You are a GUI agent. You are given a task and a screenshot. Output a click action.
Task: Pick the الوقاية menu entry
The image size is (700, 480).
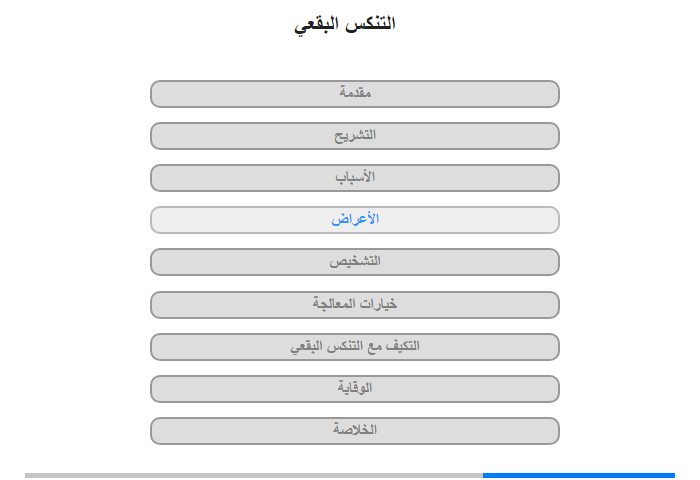pos(354,388)
